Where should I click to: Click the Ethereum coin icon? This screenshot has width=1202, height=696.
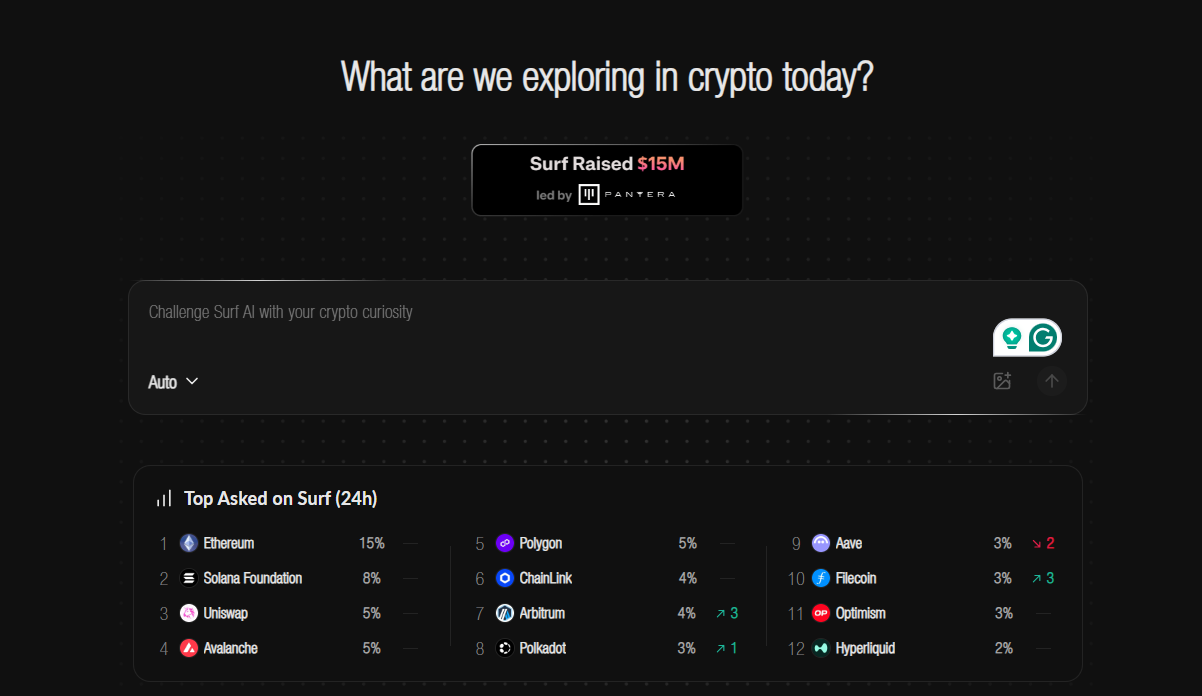(x=187, y=543)
